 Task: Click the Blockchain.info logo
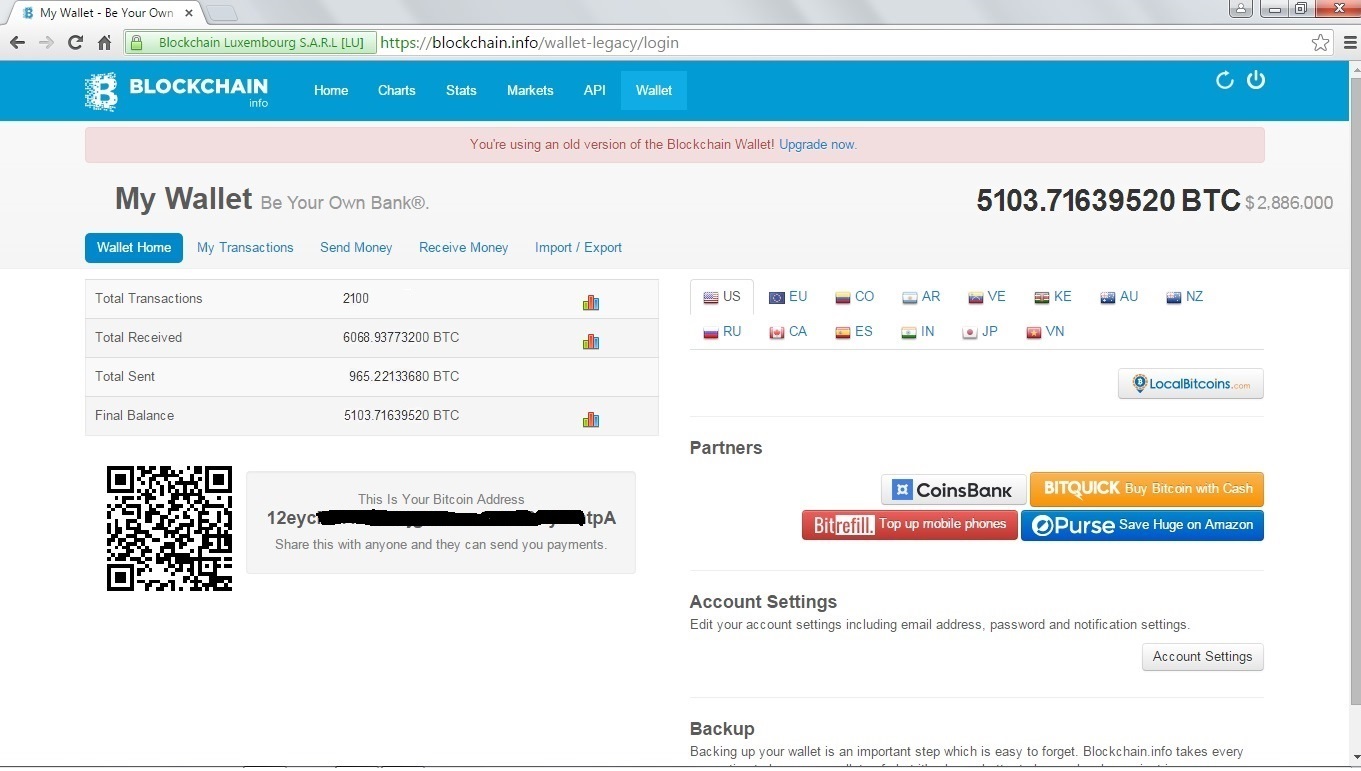pyautogui.click(x=176, y=90)
